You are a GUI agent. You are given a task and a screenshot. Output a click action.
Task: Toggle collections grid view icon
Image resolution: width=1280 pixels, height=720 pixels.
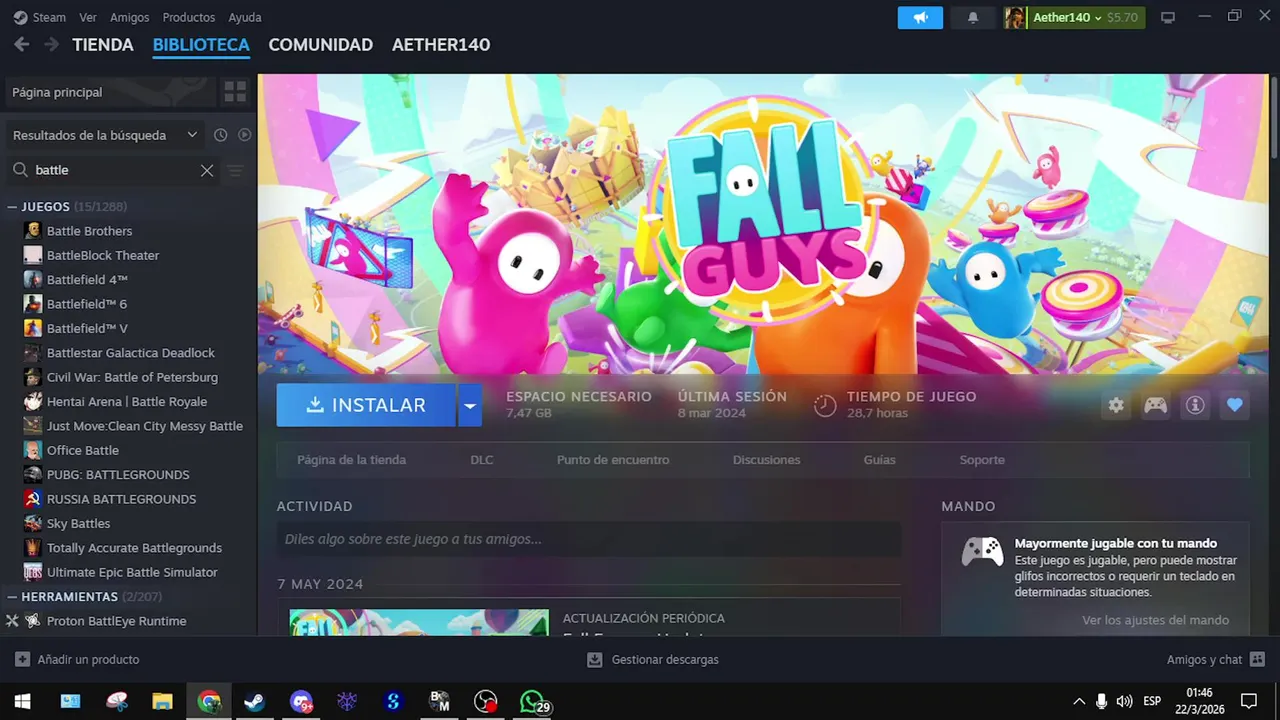(235, 92)
